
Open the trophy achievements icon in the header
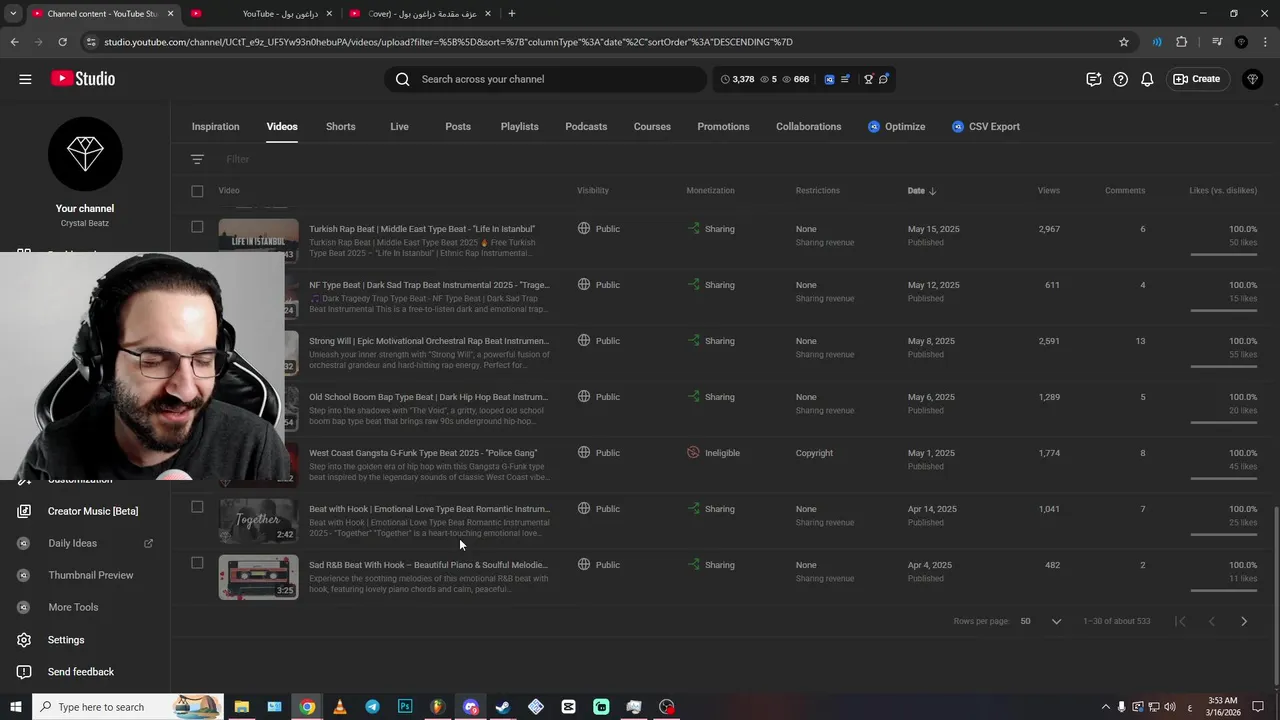[868, 79]
